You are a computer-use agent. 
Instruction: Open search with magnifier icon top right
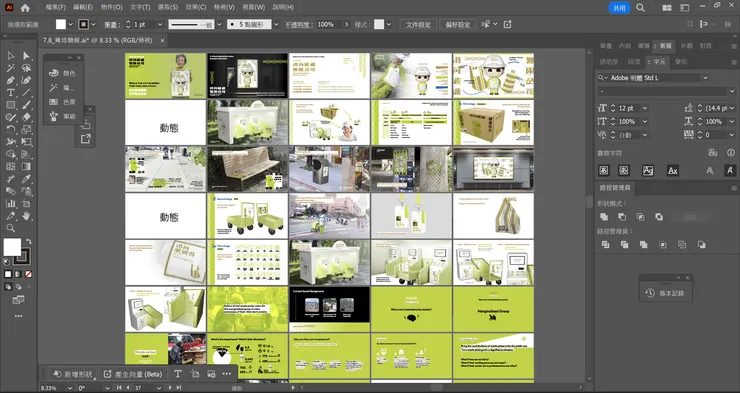pos(640,8)
